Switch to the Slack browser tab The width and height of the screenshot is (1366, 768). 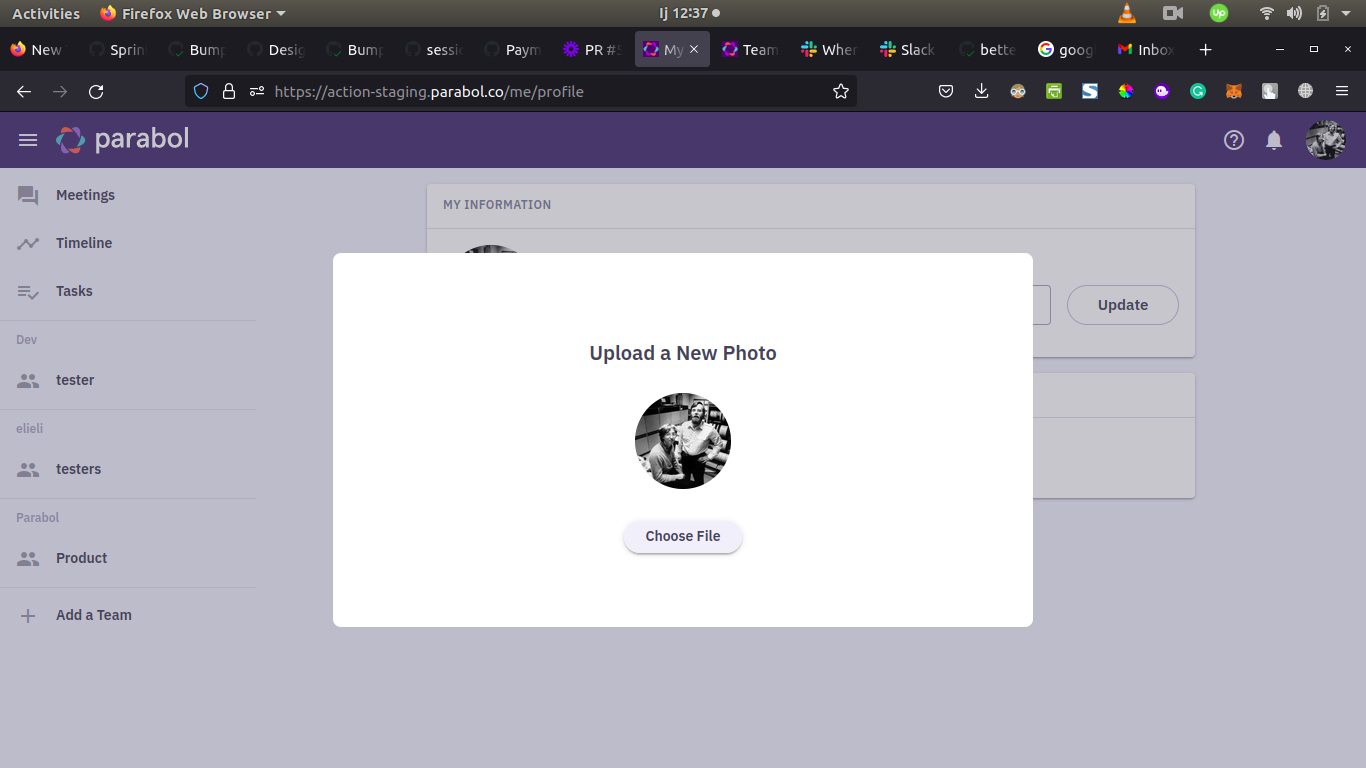pyautogui.click(x=906, y=48)
